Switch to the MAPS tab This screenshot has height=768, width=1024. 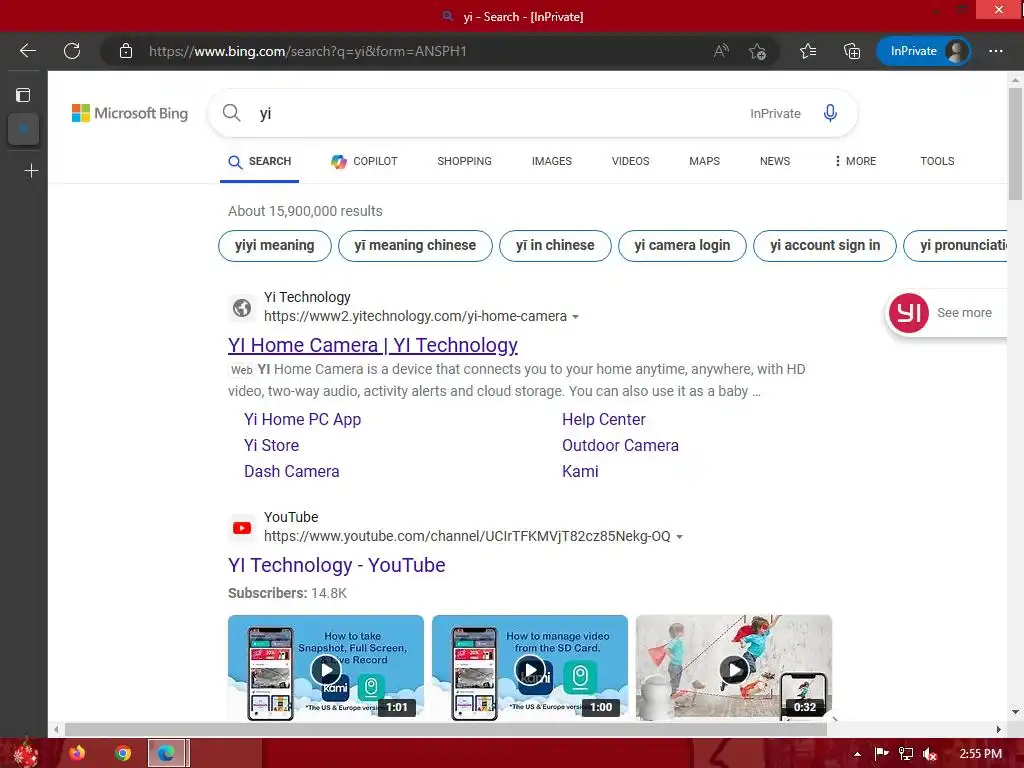point(704,161)
